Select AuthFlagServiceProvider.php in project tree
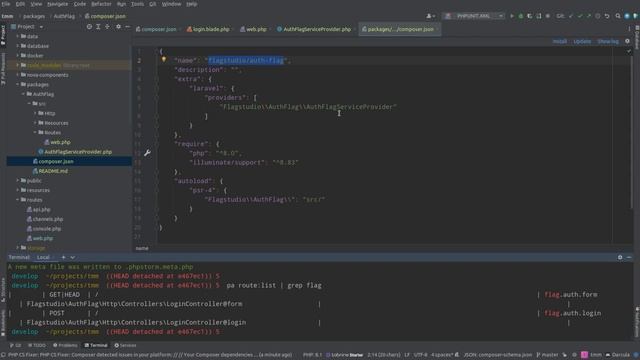640x360 pixels. (x=78, y=152)
